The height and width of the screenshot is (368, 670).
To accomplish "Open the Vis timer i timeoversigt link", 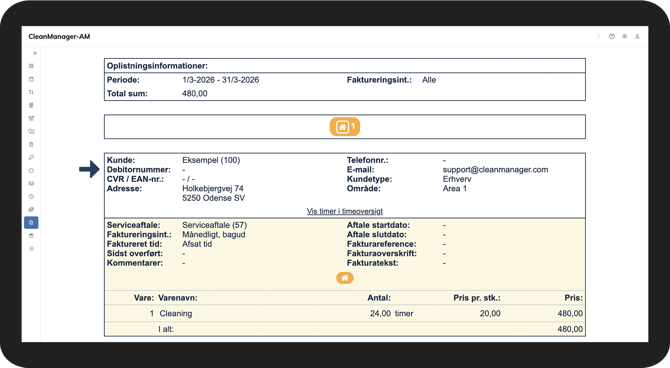I will tap(345, 211).
